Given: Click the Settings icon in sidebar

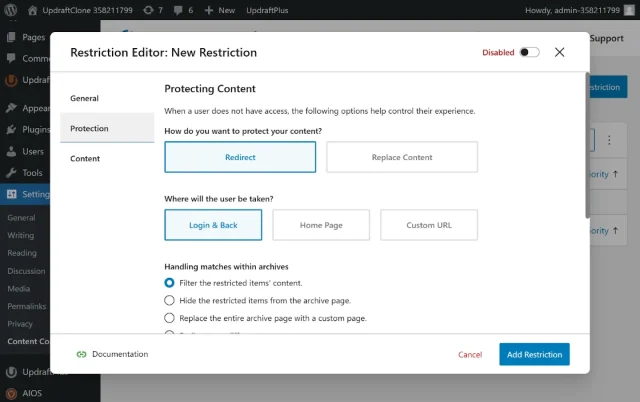Looking at the screenshot, I should [x=11, y=194].
